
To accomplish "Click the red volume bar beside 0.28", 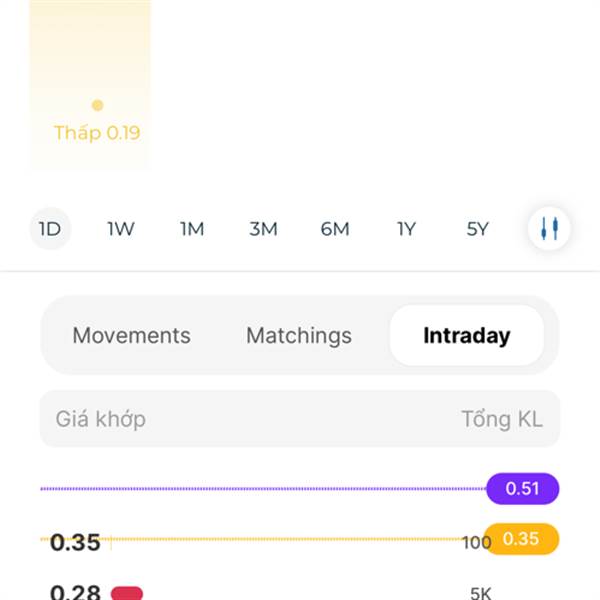I will click(127, 593).
